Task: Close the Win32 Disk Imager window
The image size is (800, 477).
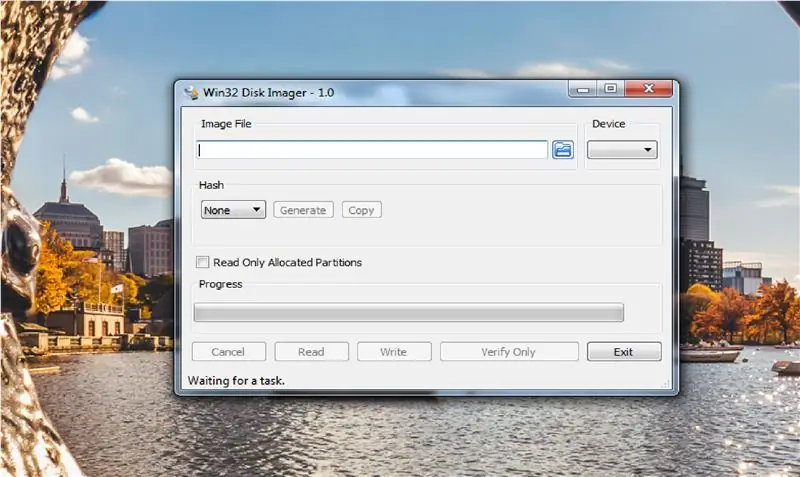Action: [648, 89]
